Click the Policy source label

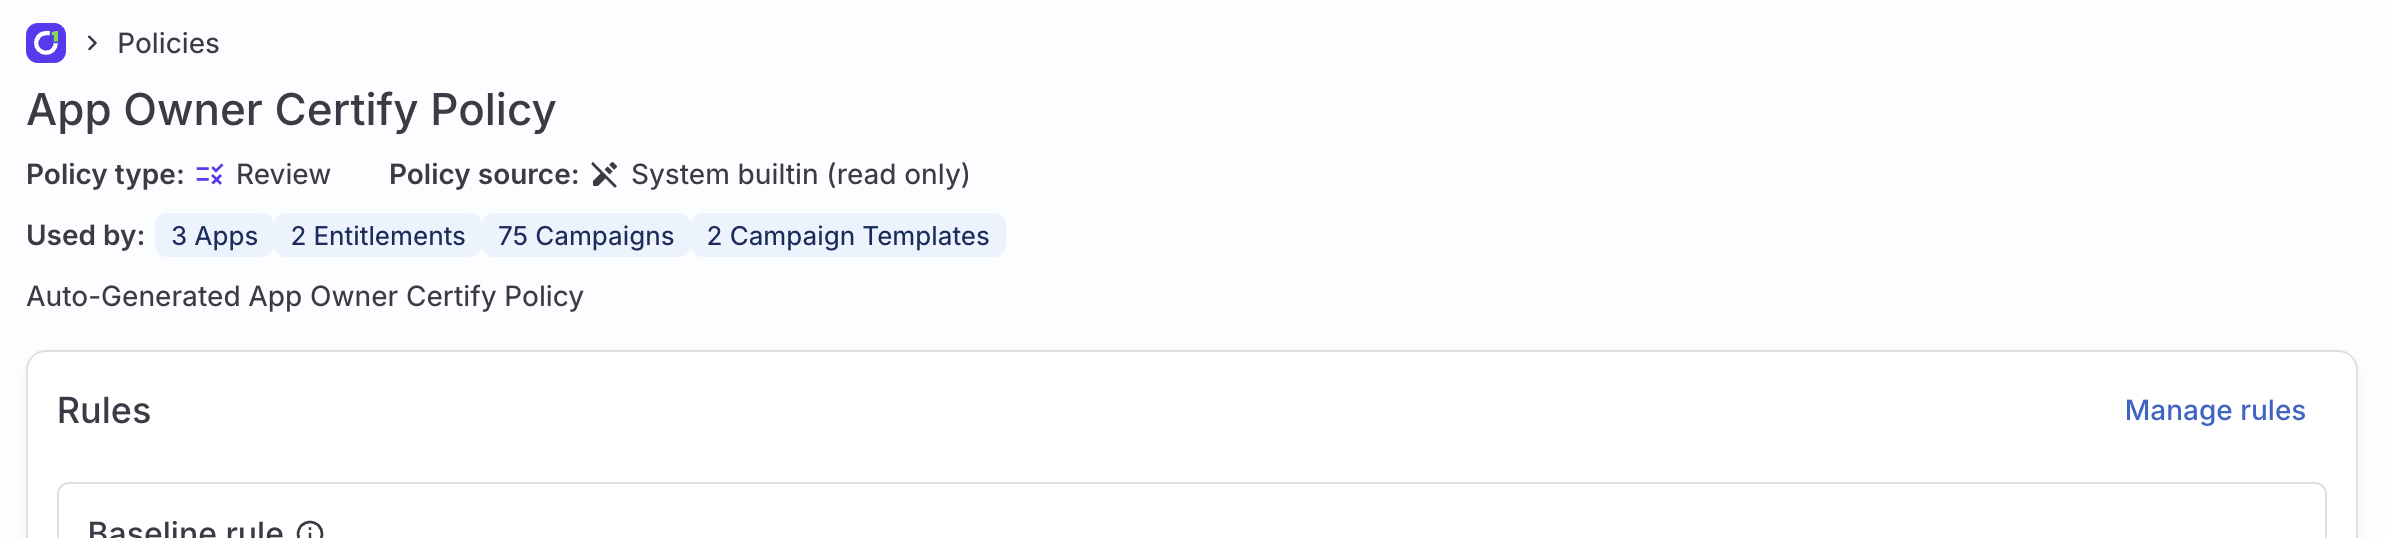[x=484, y=175]
